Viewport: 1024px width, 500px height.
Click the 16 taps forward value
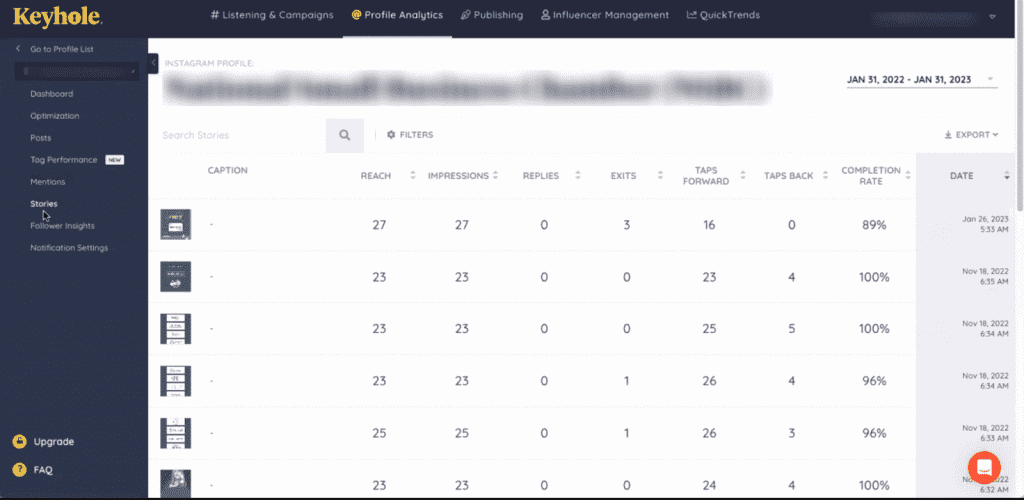pos(709,225)
